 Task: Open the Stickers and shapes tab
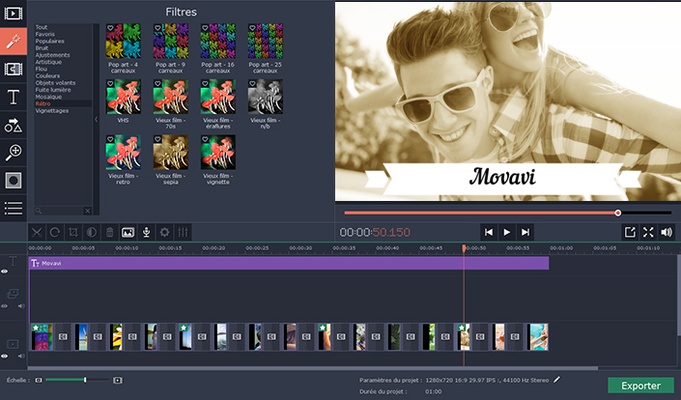[x=13, y=125]
